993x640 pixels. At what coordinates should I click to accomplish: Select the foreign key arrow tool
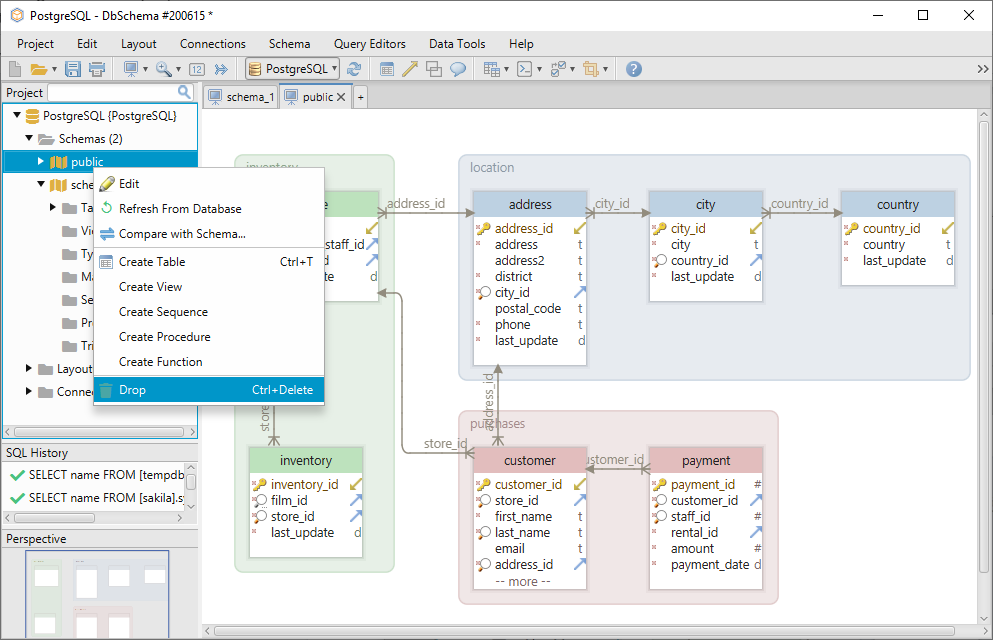pos(411,69)
